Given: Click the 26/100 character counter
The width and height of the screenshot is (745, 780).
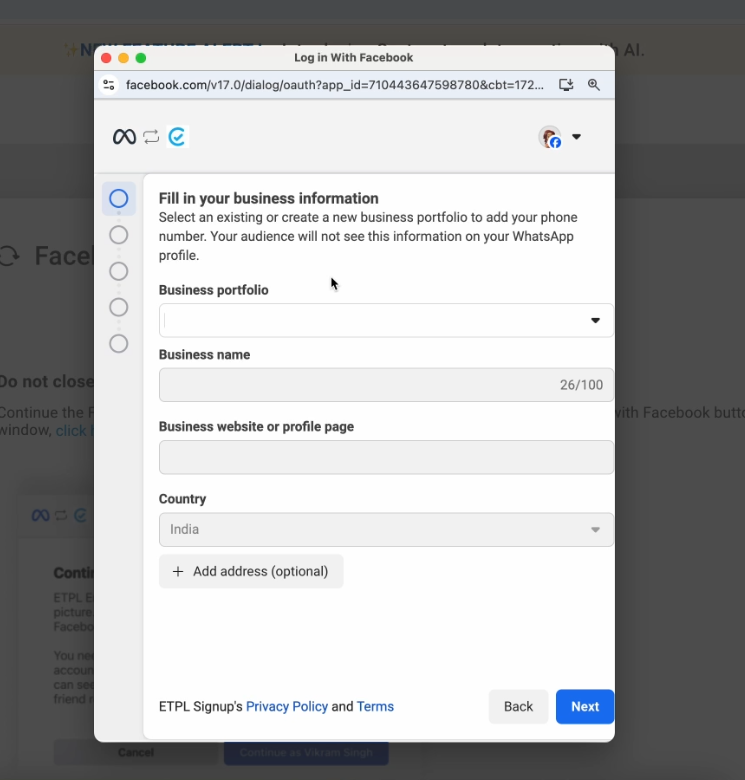Looking at the screenshot, I should [x=581, y=385].
